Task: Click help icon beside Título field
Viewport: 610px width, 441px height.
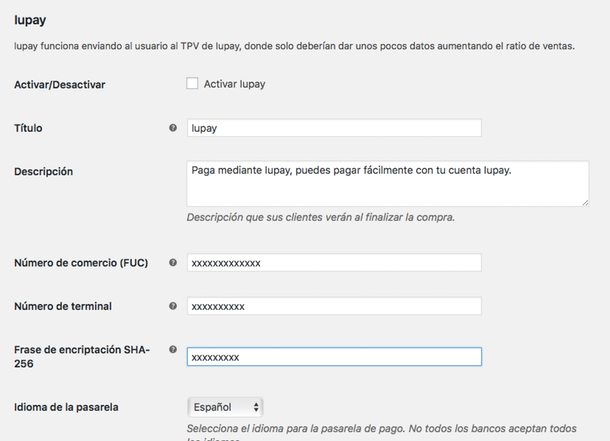Action: click(173, 128)
